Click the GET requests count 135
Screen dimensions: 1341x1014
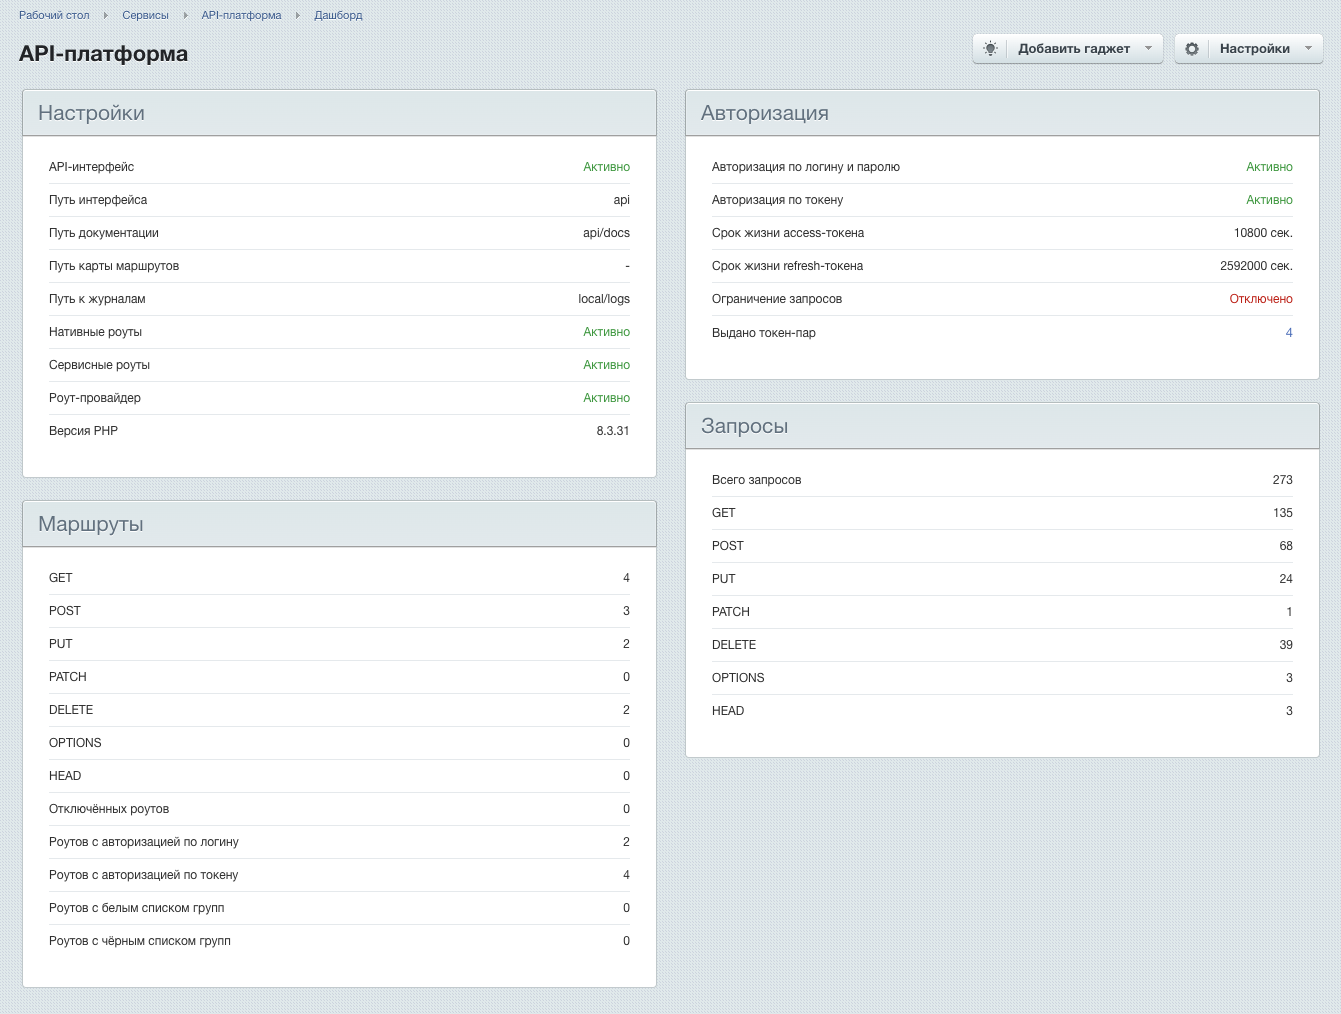point(1283,513)
